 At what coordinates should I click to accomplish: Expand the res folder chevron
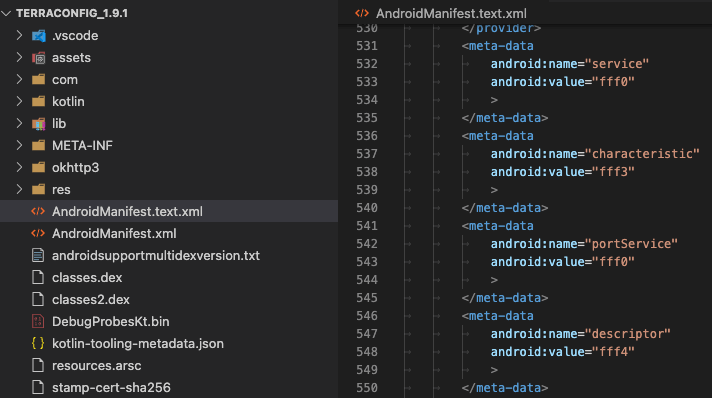tap(19, 189)
